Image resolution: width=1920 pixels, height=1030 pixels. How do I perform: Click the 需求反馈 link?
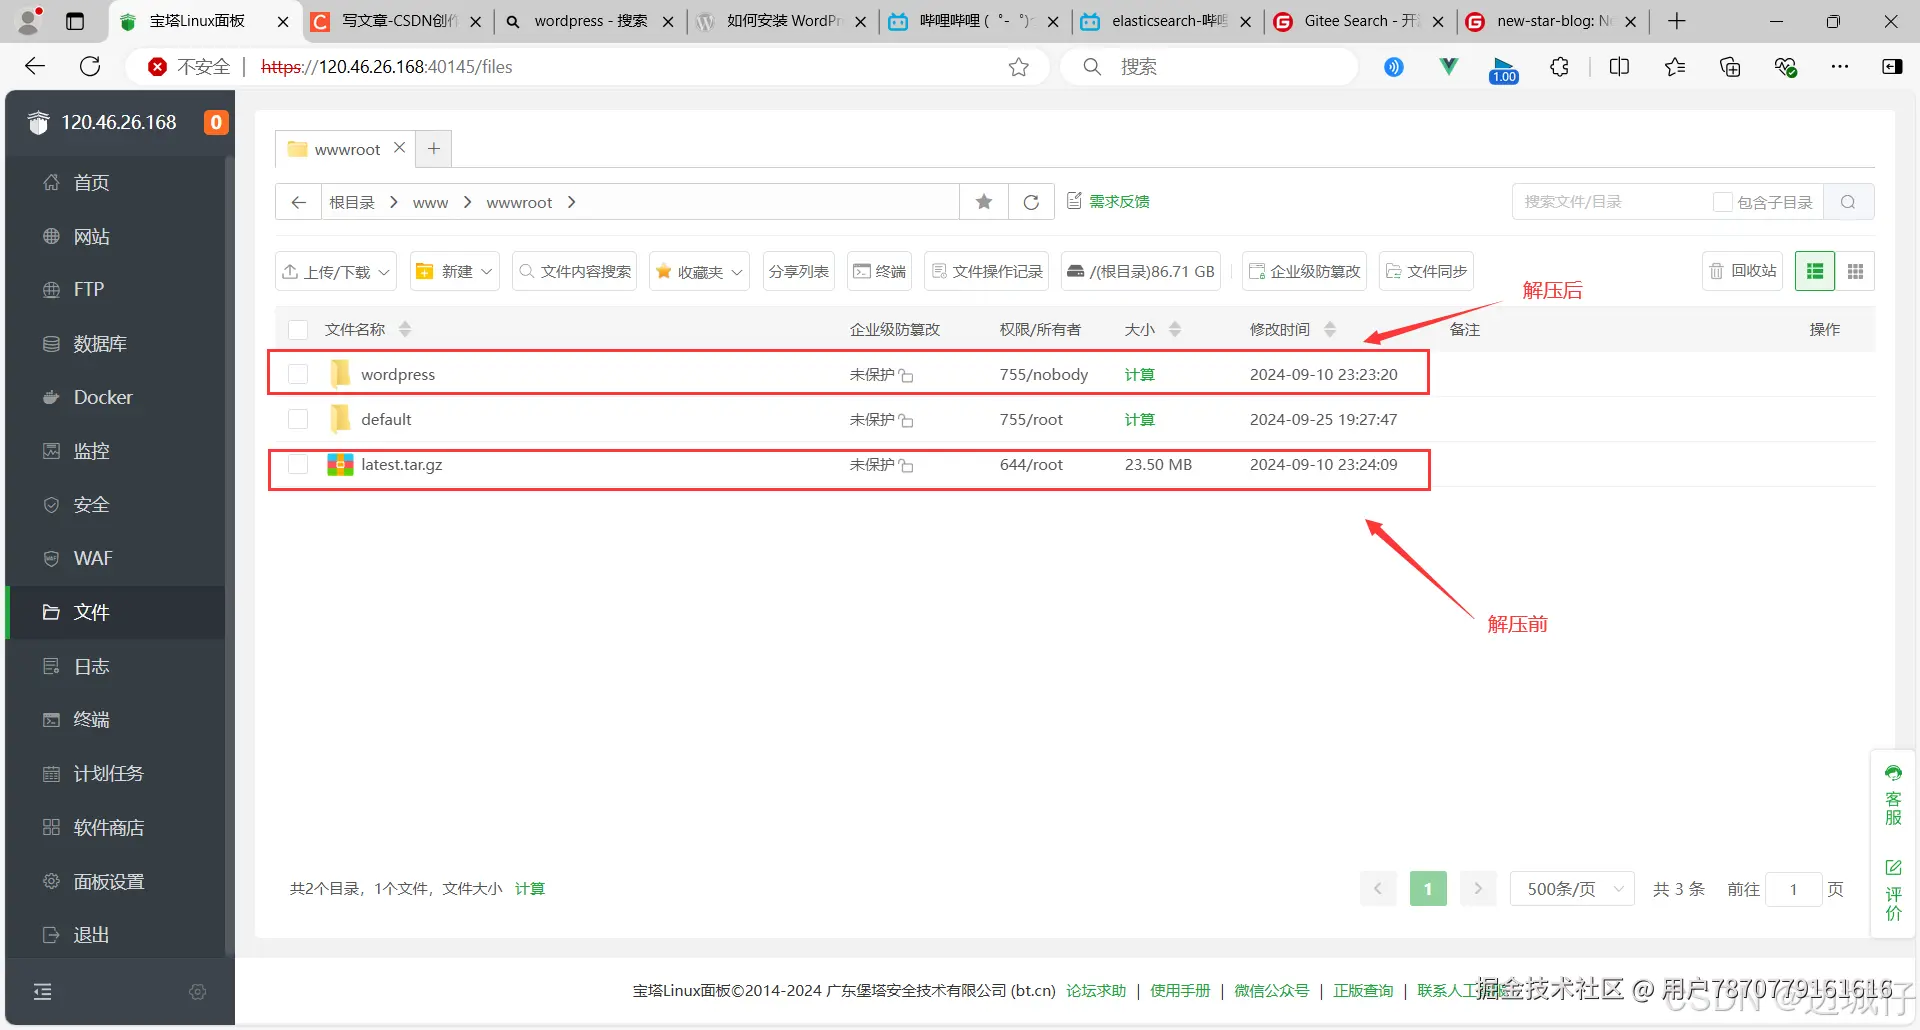pyautogui.click(x=1109, y=201)
